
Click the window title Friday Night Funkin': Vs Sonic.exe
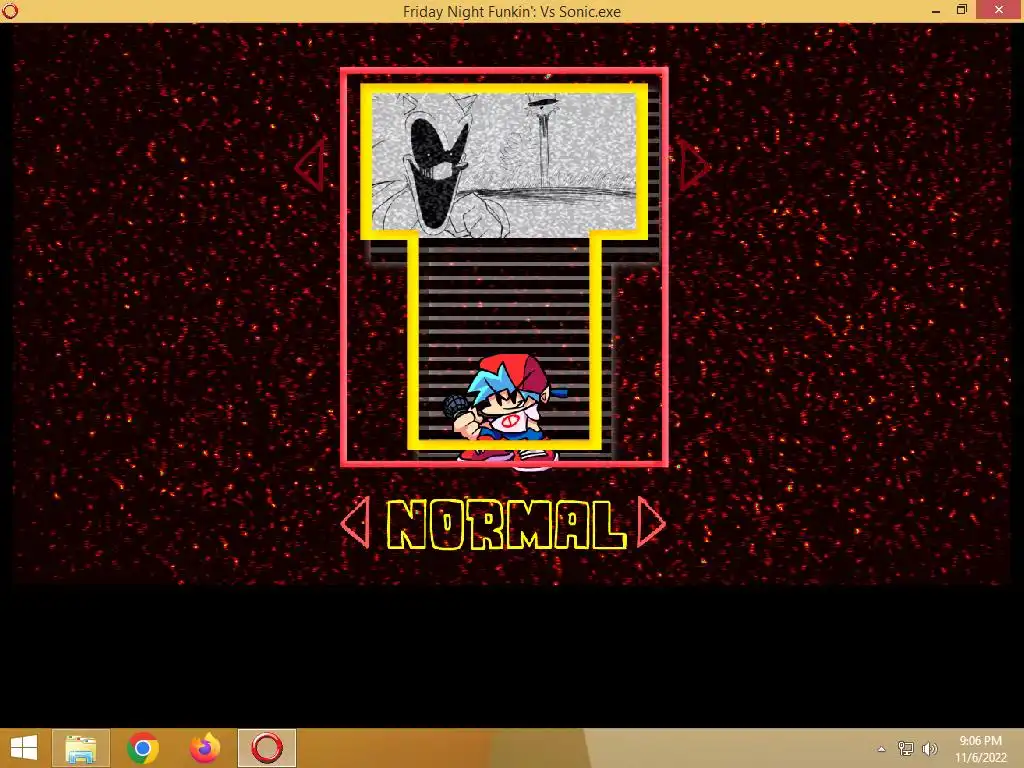(511, 11)
